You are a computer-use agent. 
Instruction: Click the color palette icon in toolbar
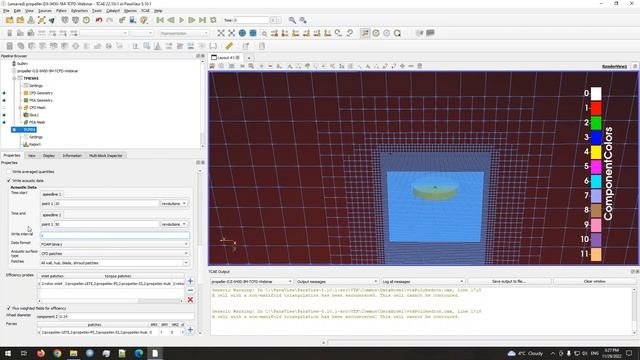click(144, 20)
